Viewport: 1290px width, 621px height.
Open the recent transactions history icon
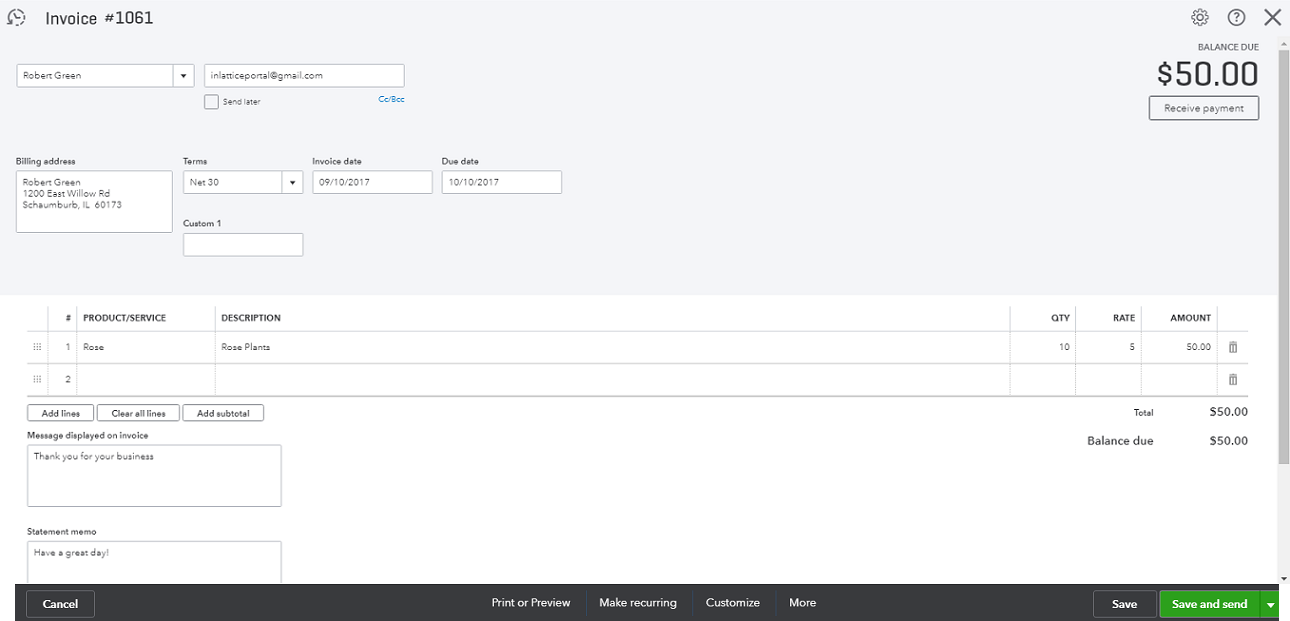16,18
